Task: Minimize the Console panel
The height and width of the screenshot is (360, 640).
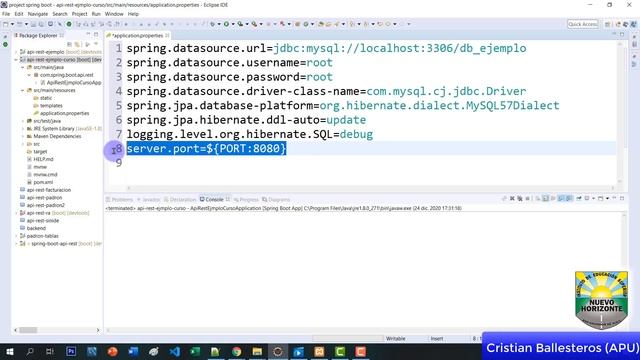Action: [614, 198]
